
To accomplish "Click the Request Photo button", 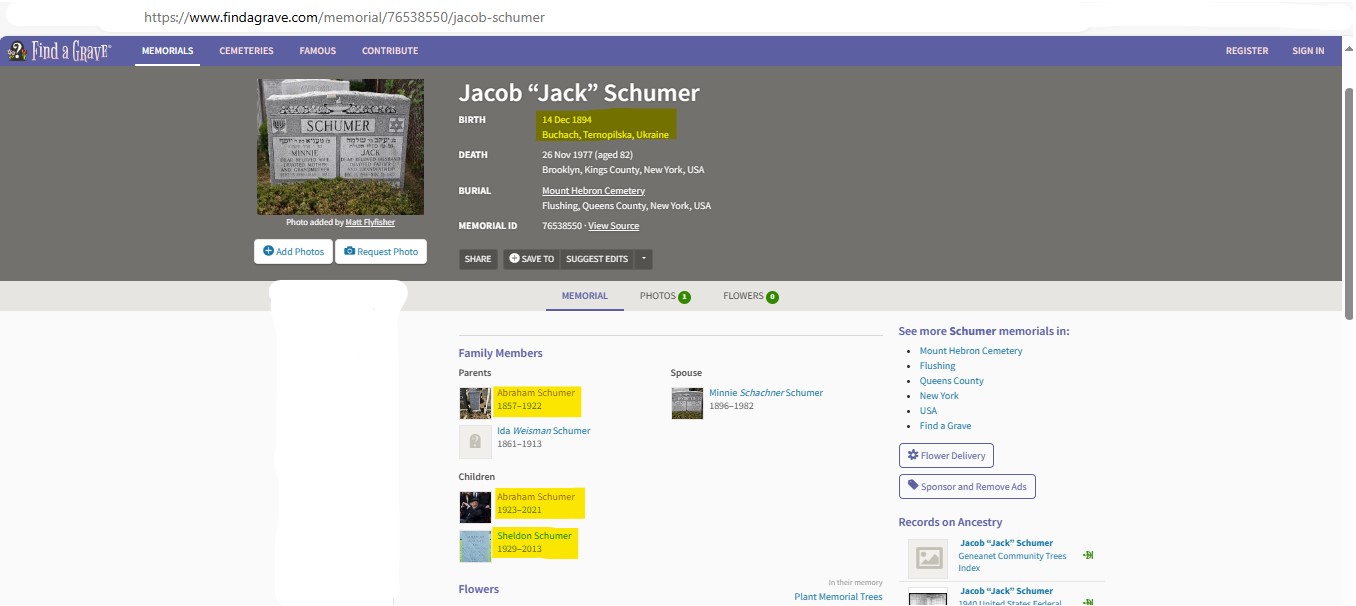I will pos(381,251).
